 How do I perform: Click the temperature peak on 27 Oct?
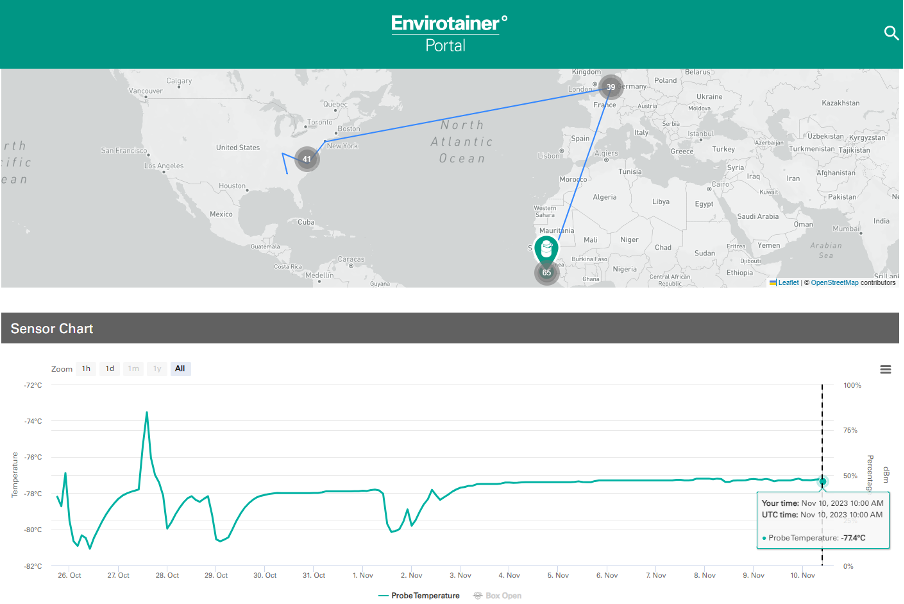[147, 412]
